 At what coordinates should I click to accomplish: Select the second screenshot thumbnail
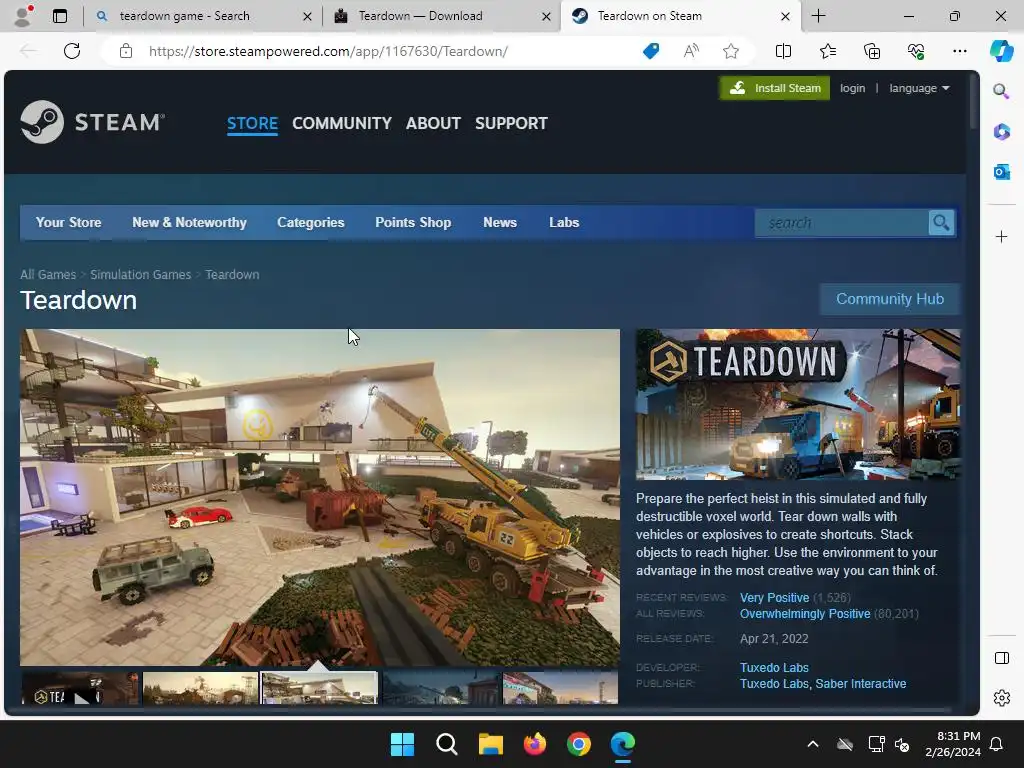(x=200, y=688)
